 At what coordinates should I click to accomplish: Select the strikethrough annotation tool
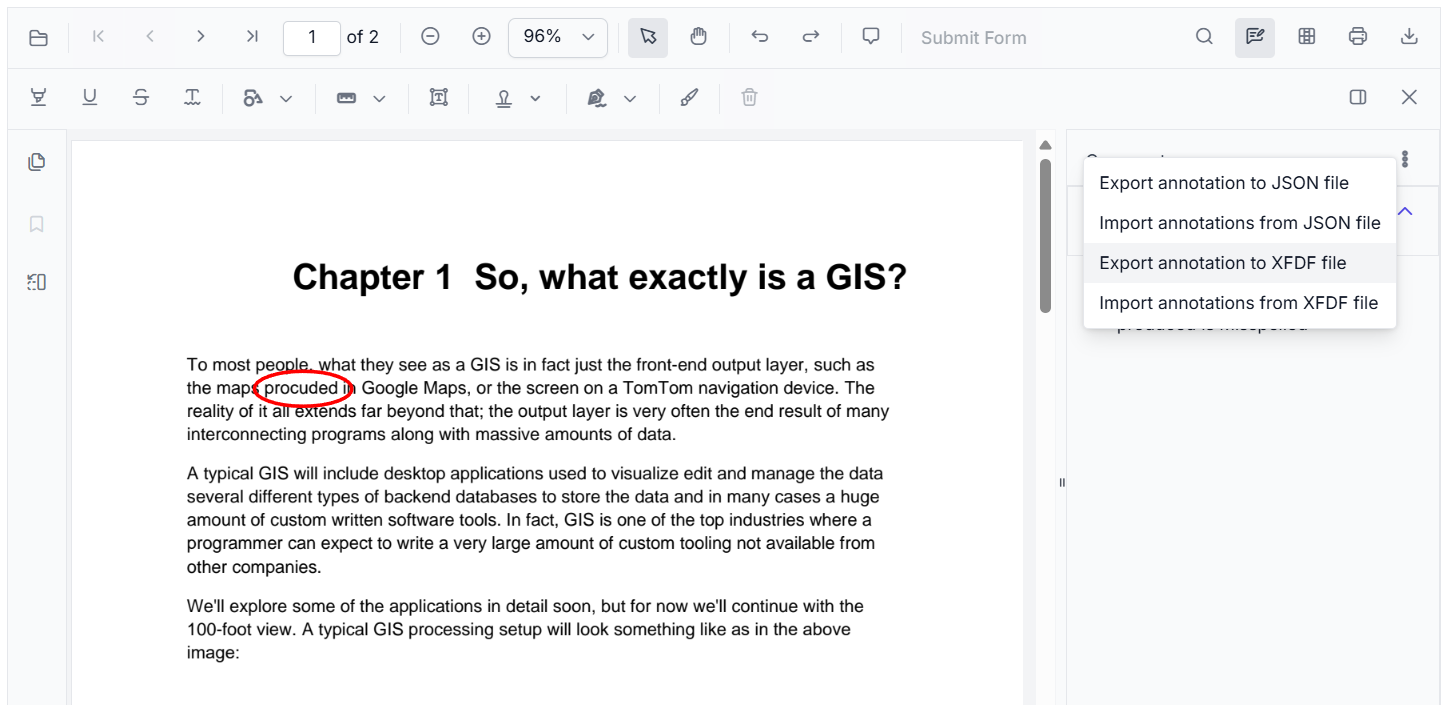pyautogui.click(x=141, y=97)
